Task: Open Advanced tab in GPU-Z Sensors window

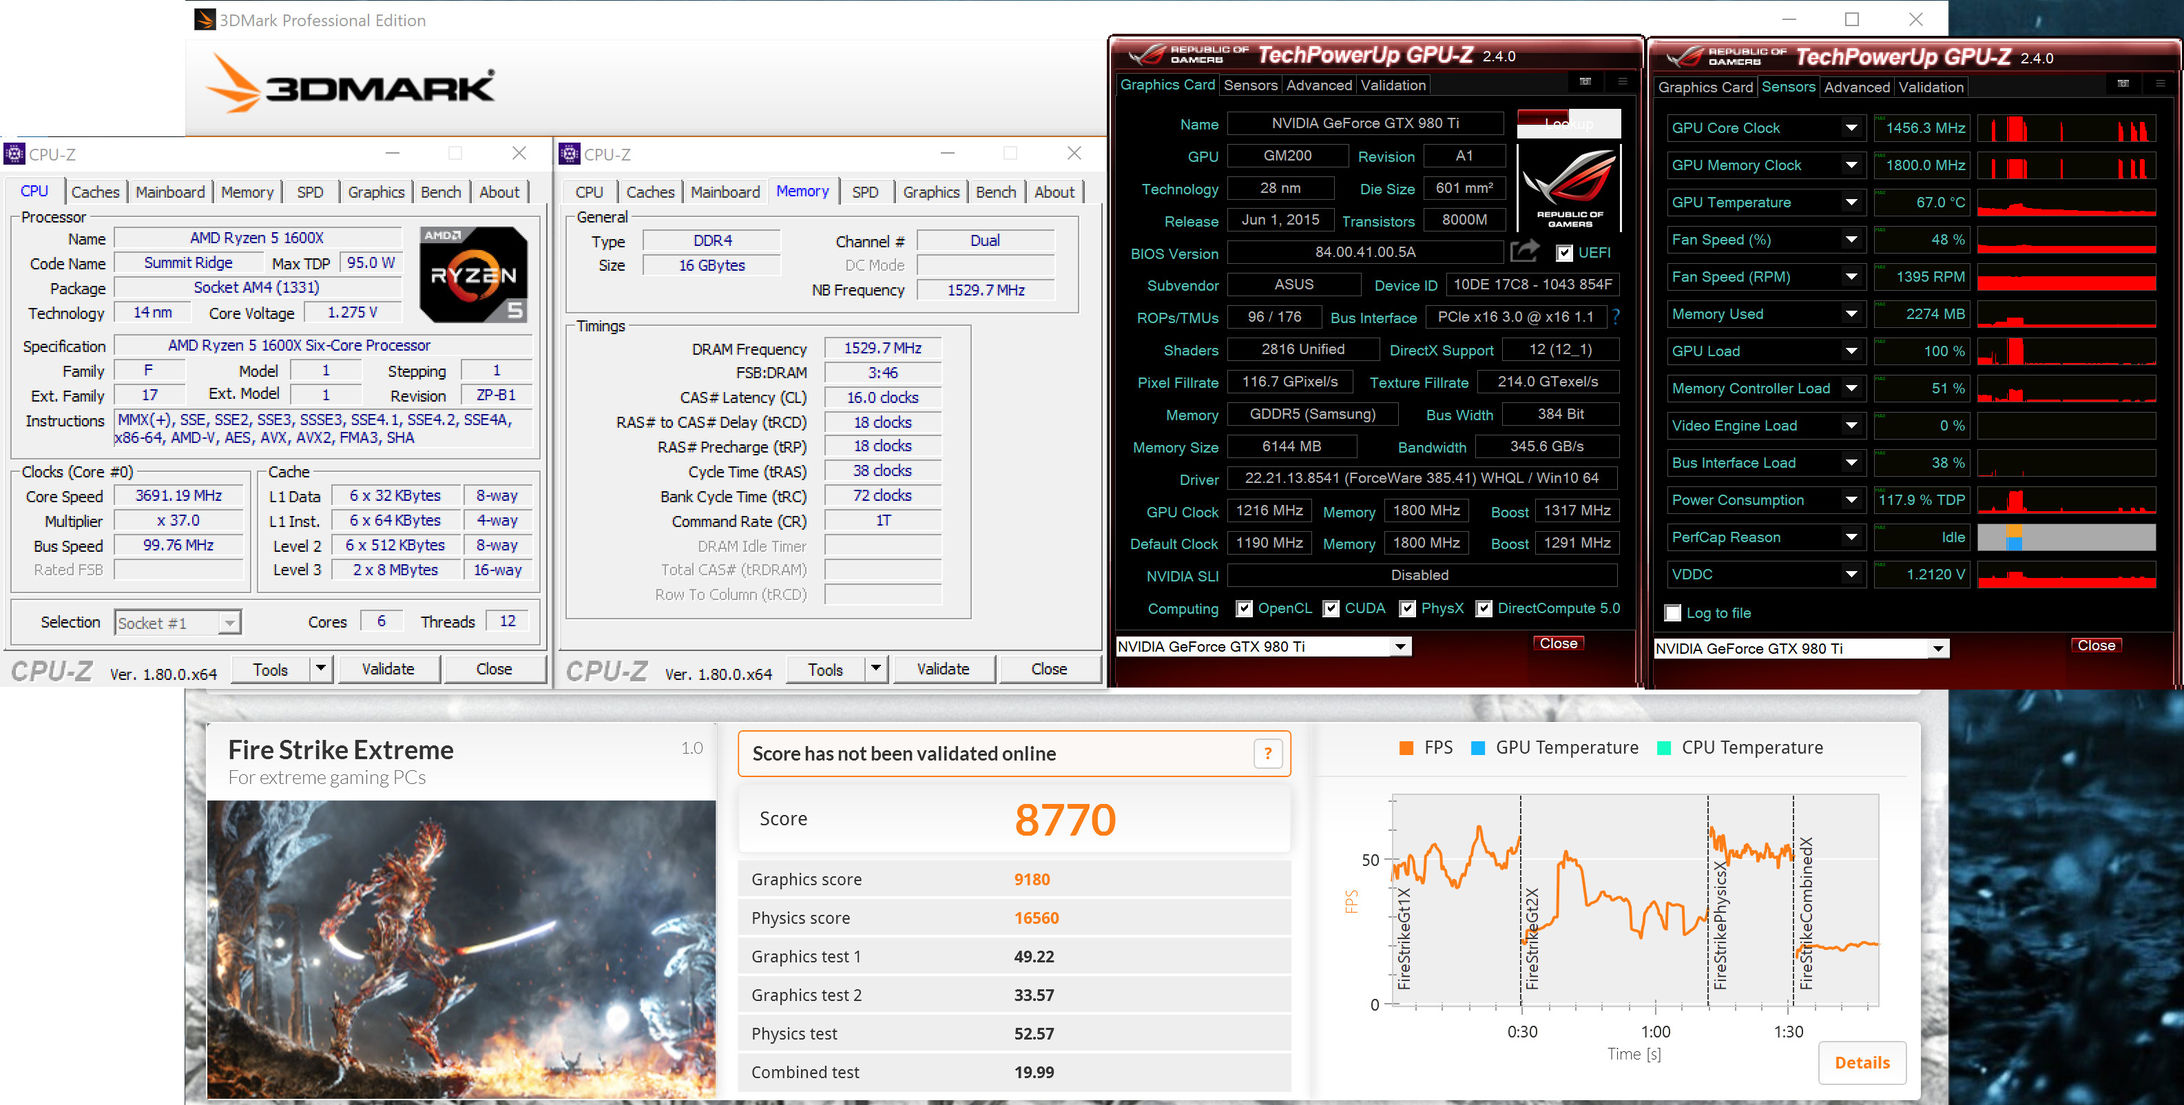Action: tap(1857, 87)
